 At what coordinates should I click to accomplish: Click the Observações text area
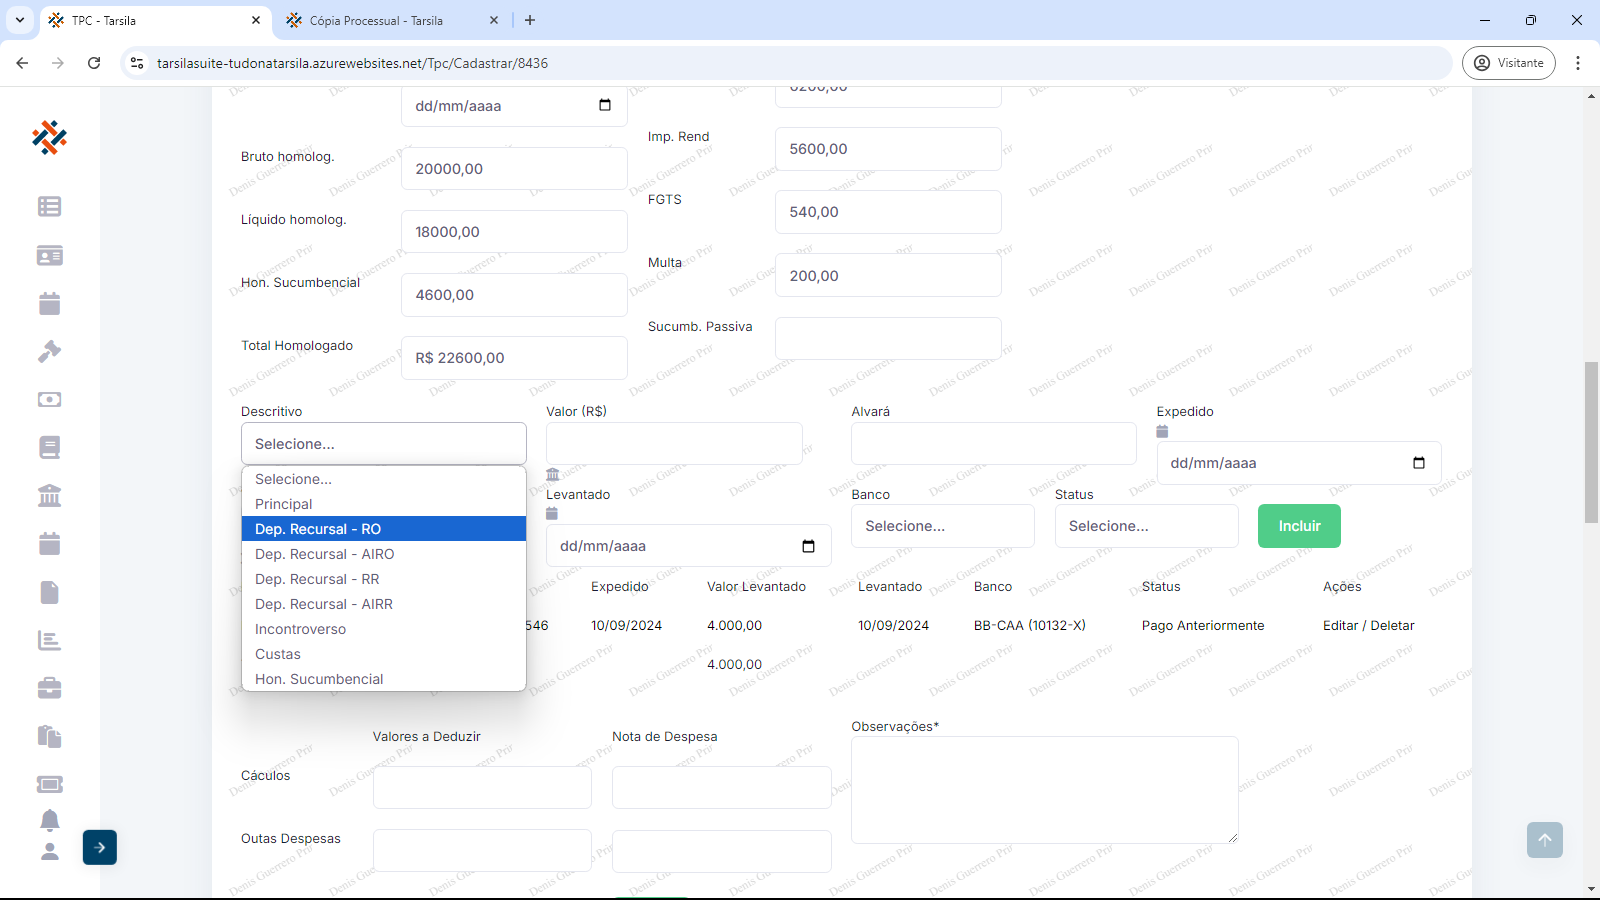tap(1044, 790)
